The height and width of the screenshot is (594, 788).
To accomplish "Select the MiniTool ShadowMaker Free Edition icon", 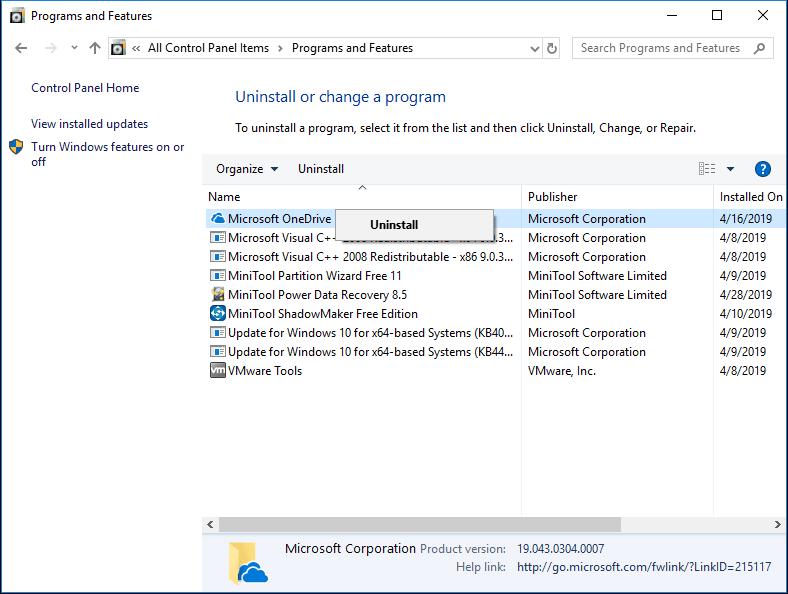I will pos(218,314).
